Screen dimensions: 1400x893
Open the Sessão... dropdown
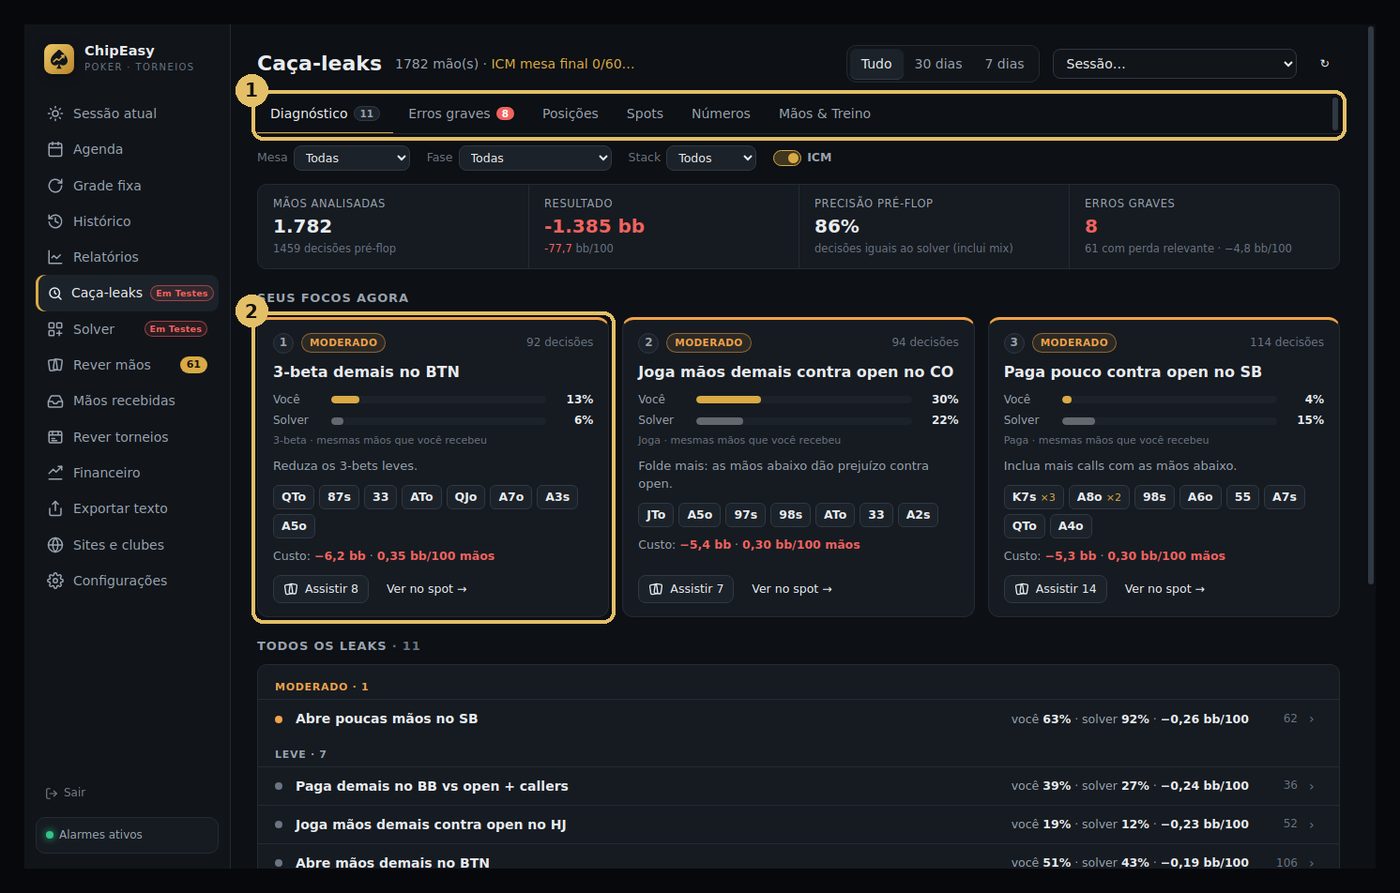click(1175, 64)
